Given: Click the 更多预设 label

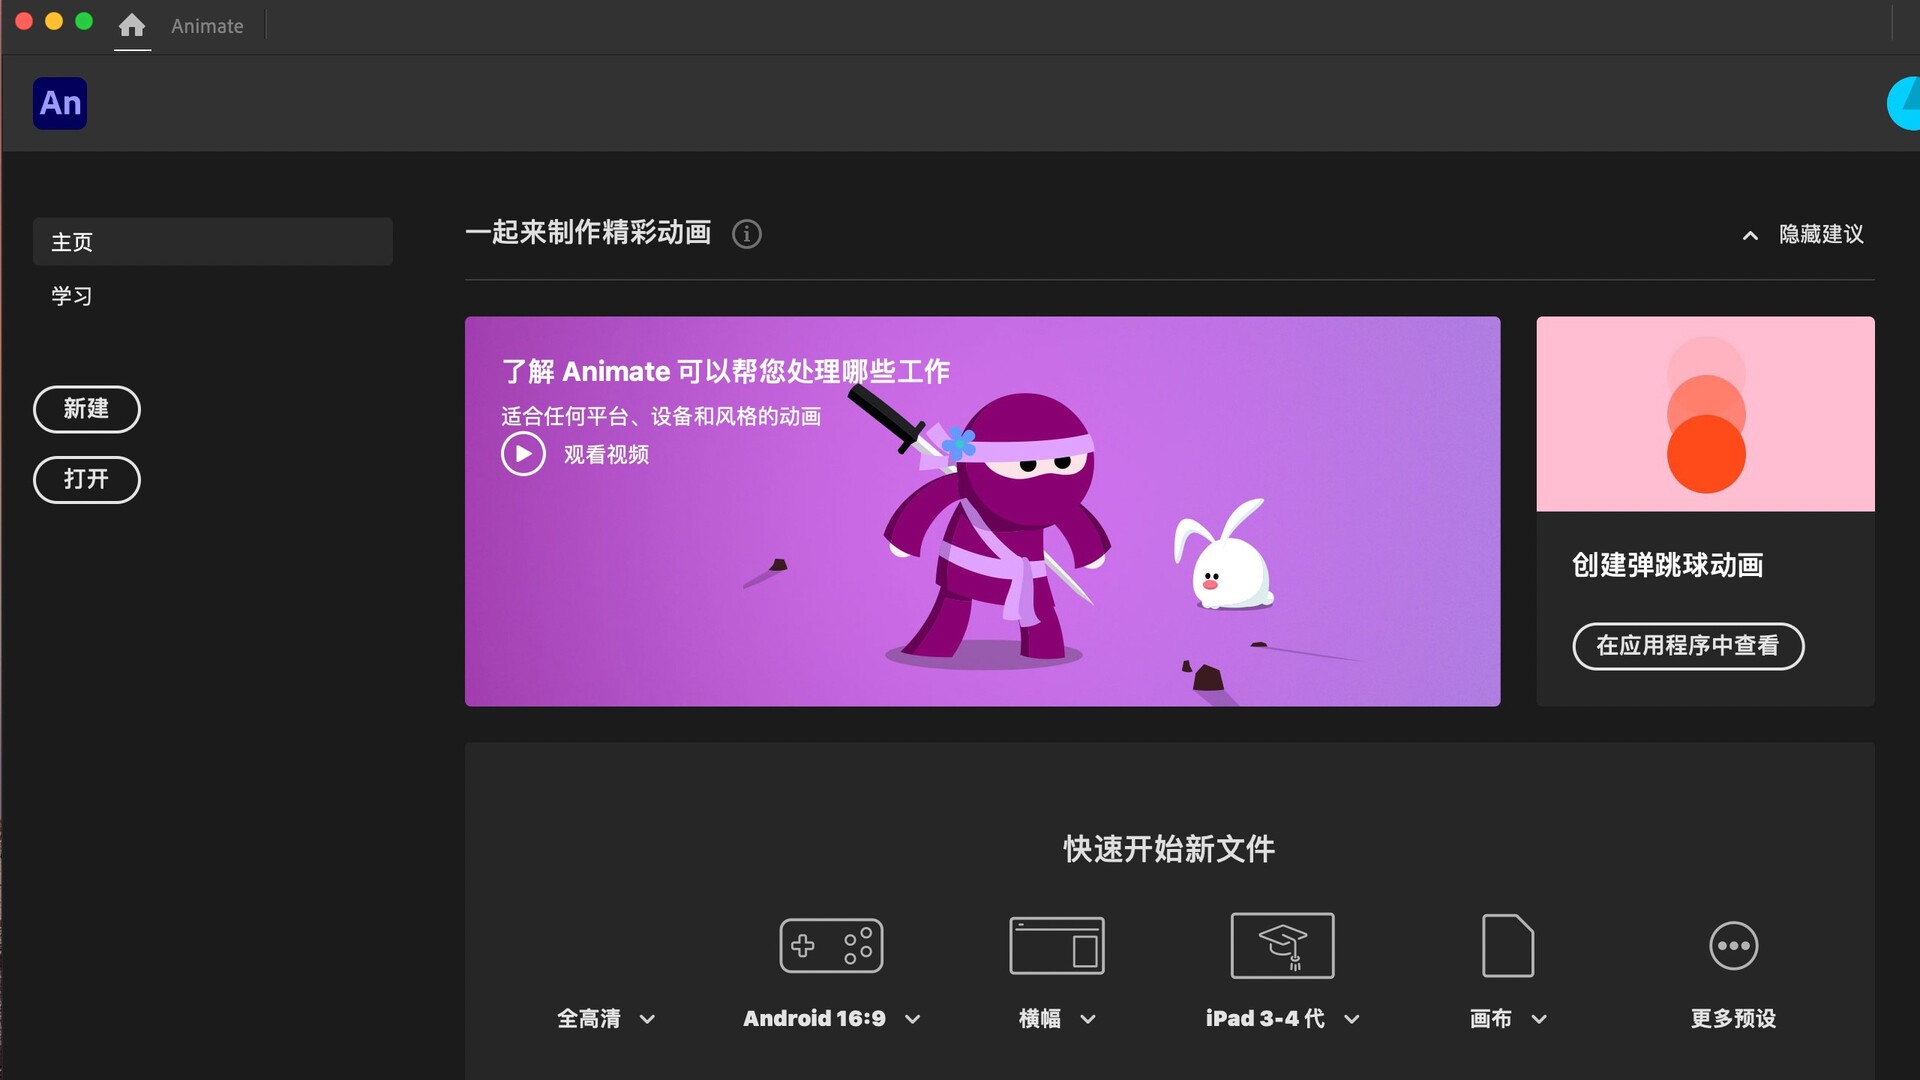Looking at the screenshot, I should 1733,1018.
